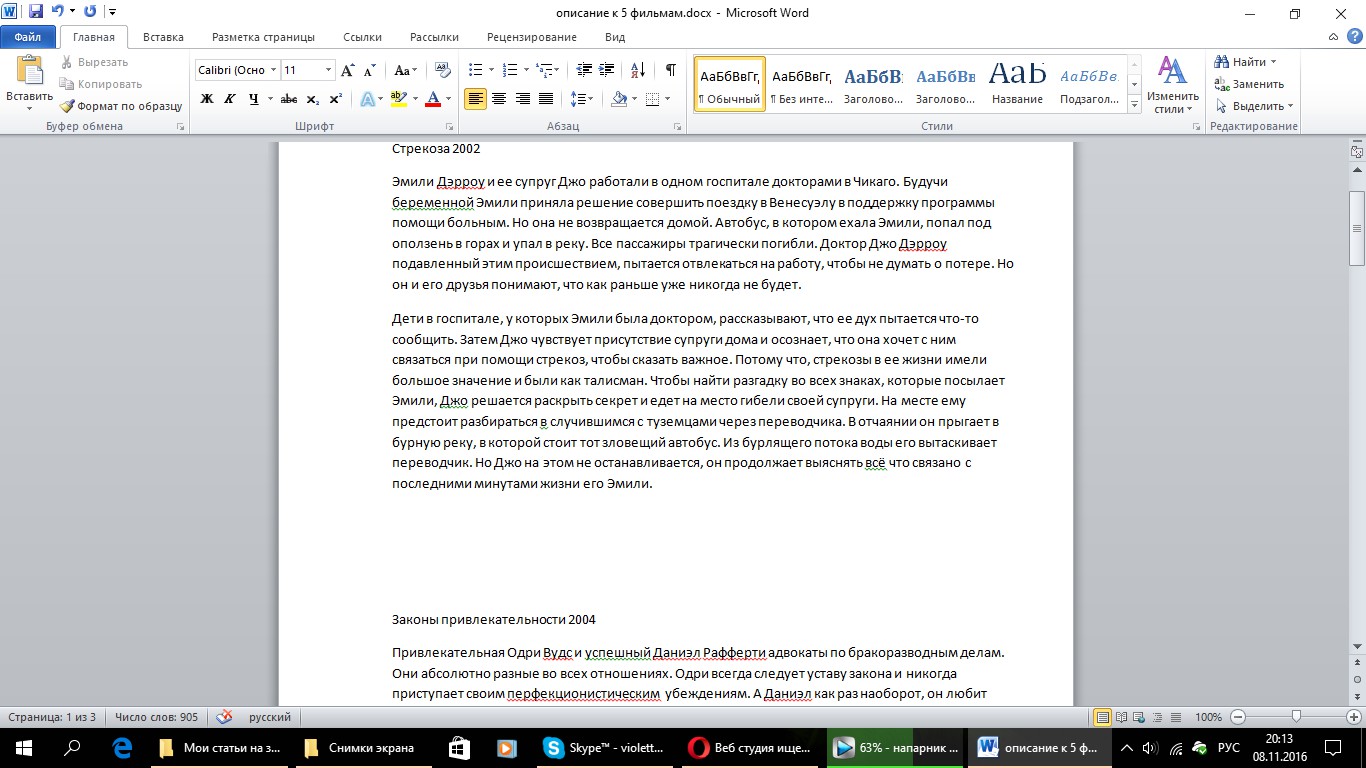Apply the No Spacing (Без инте...) style

tap(802, 84)
